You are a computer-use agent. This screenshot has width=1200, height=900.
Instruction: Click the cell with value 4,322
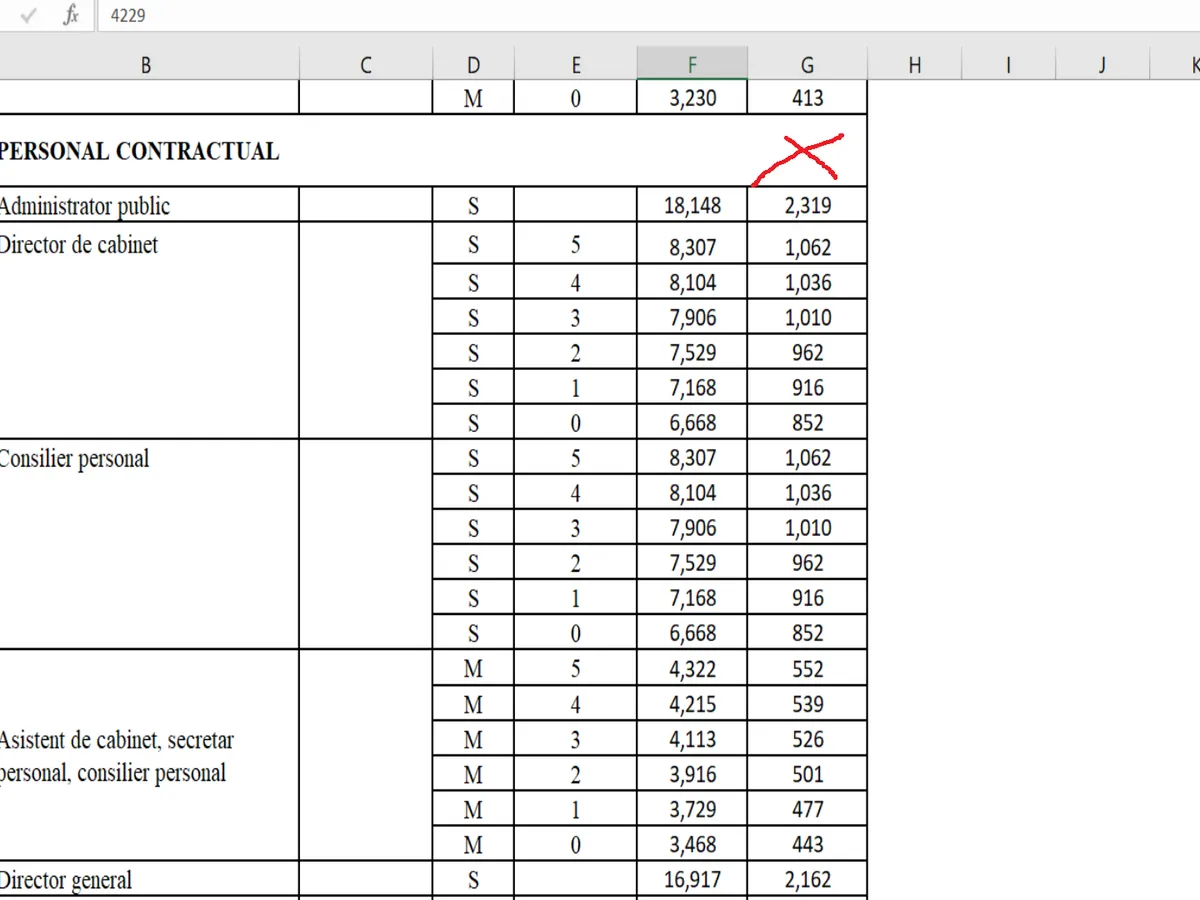click(692, 669)
